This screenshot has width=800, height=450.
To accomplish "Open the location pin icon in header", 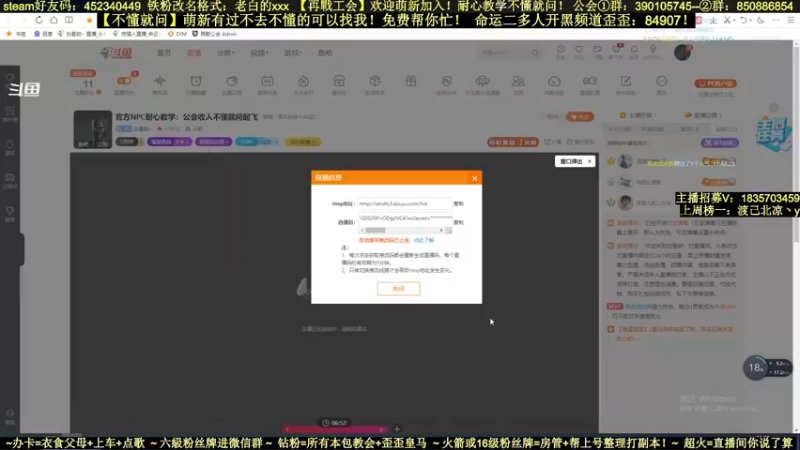I will 653,51.
